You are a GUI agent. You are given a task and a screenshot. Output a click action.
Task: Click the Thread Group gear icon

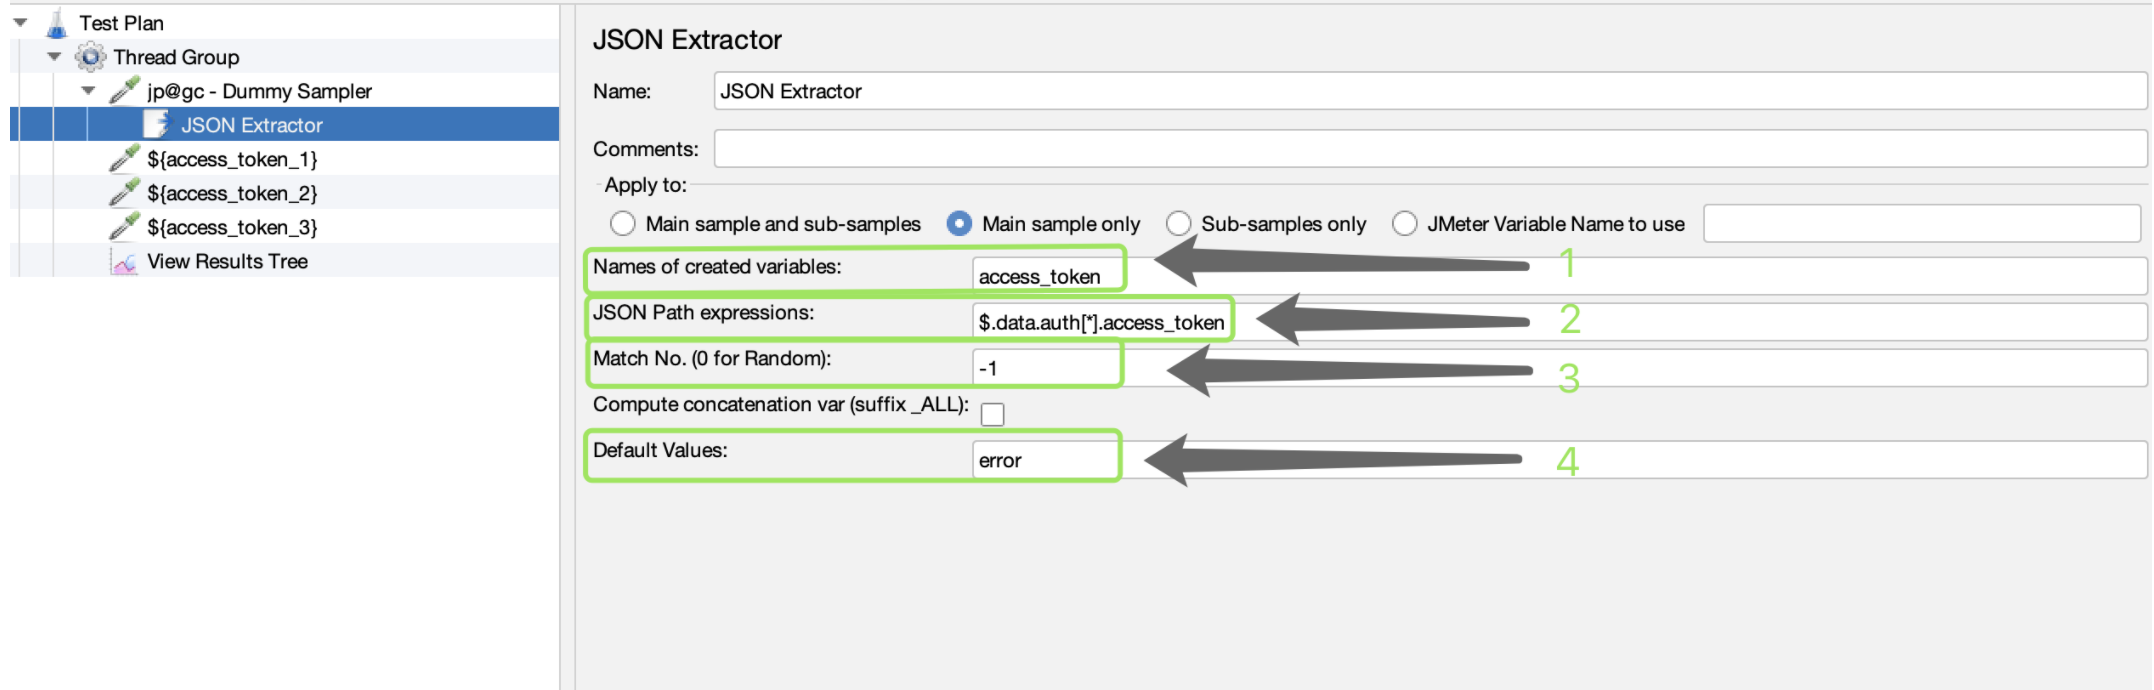pos(91,57)
